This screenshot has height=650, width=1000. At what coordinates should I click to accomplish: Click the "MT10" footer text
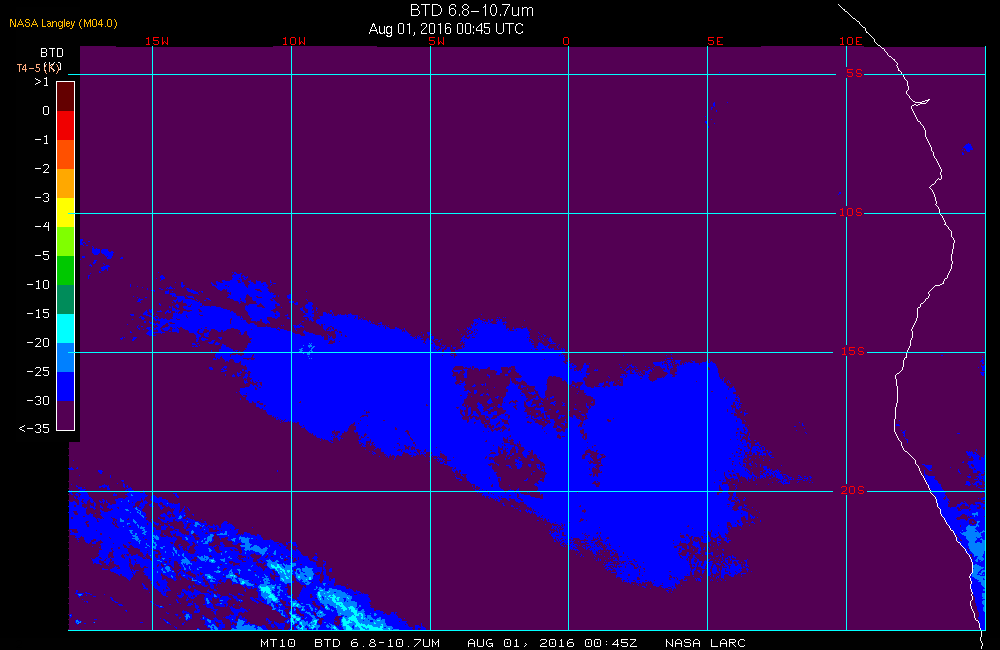pos(278,642)
